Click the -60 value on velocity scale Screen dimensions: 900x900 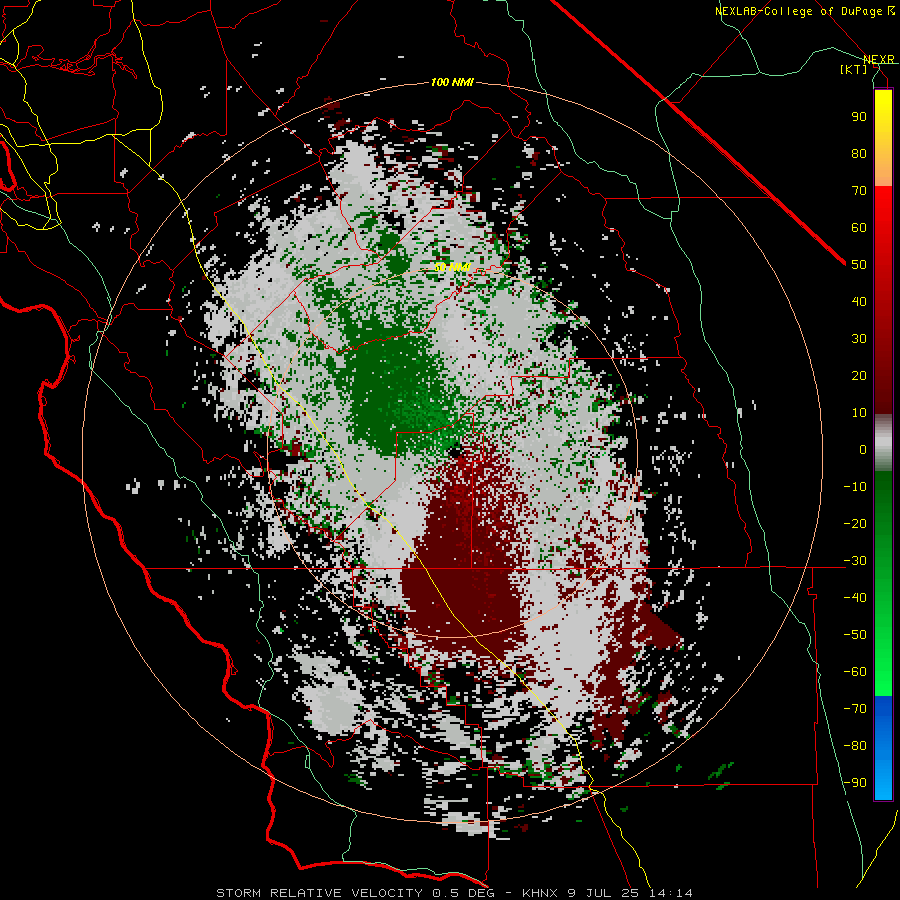[855, 672]
